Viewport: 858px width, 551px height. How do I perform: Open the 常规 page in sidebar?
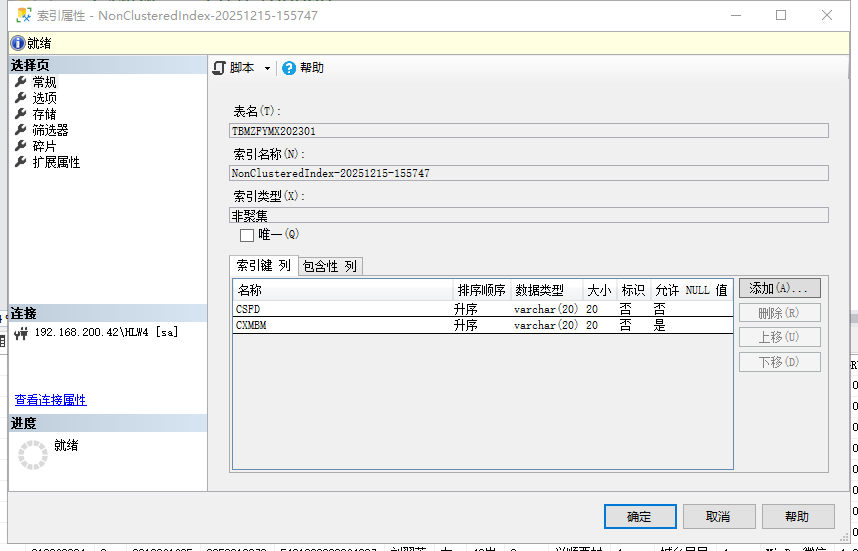click(x=44, y=83)
